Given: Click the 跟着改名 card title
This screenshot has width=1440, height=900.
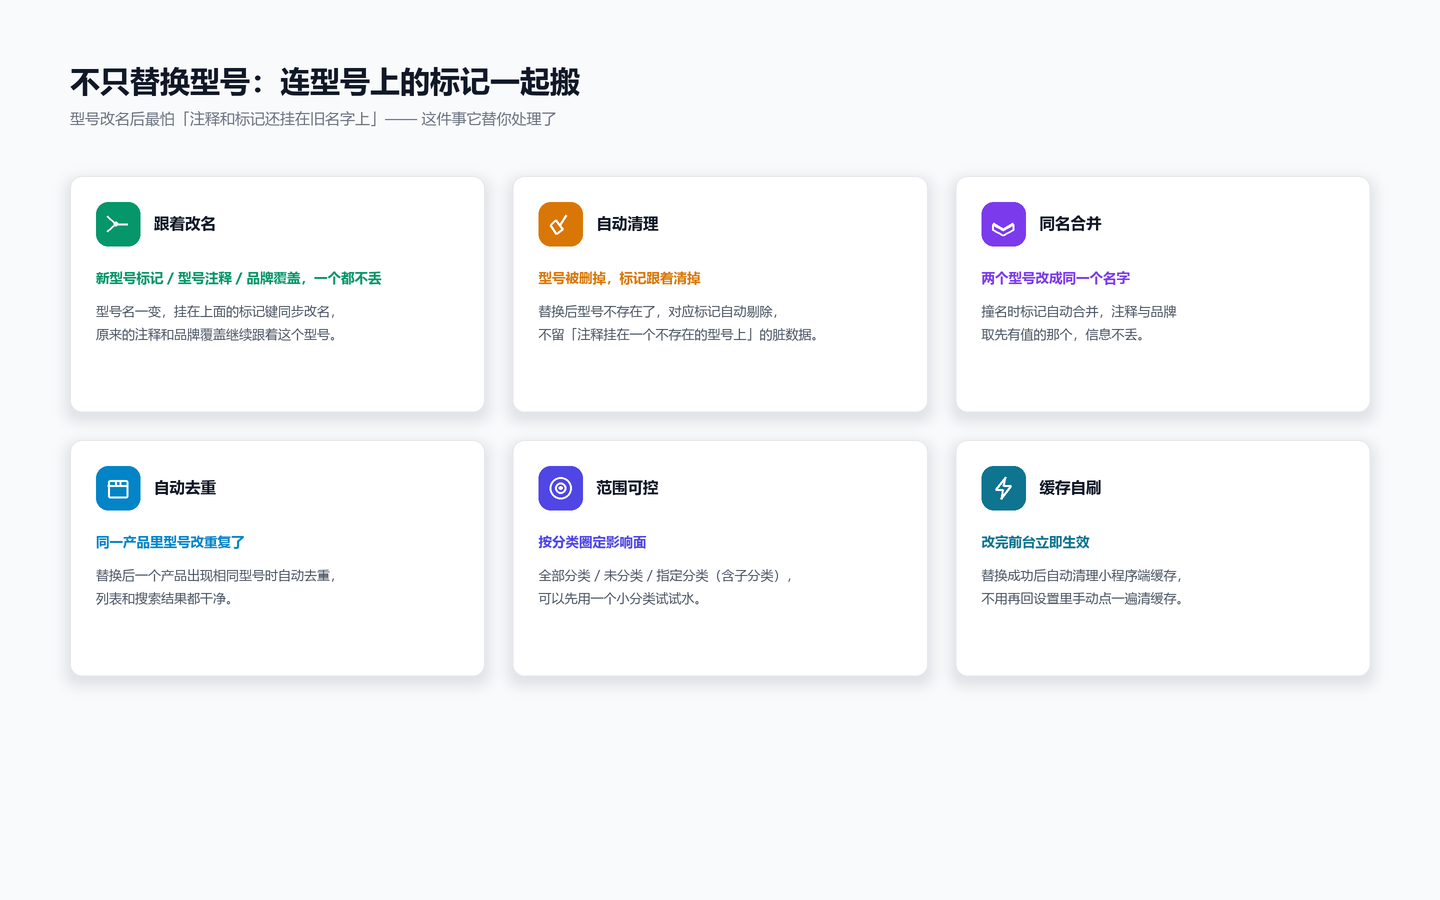Looking at the screenshot, I should 185,224.
